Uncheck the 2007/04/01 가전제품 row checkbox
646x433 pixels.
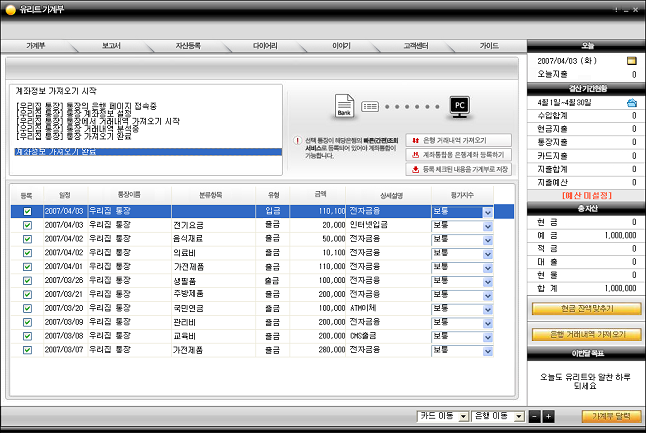click(x=27, y=267)
